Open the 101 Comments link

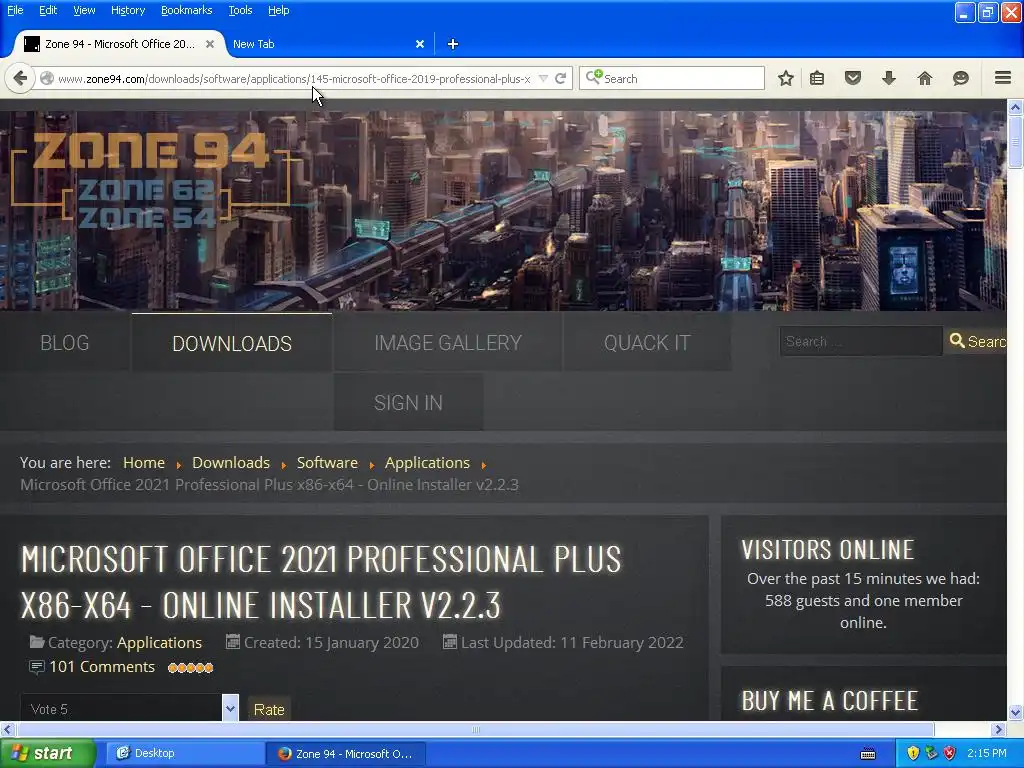[x=102, y=667]
